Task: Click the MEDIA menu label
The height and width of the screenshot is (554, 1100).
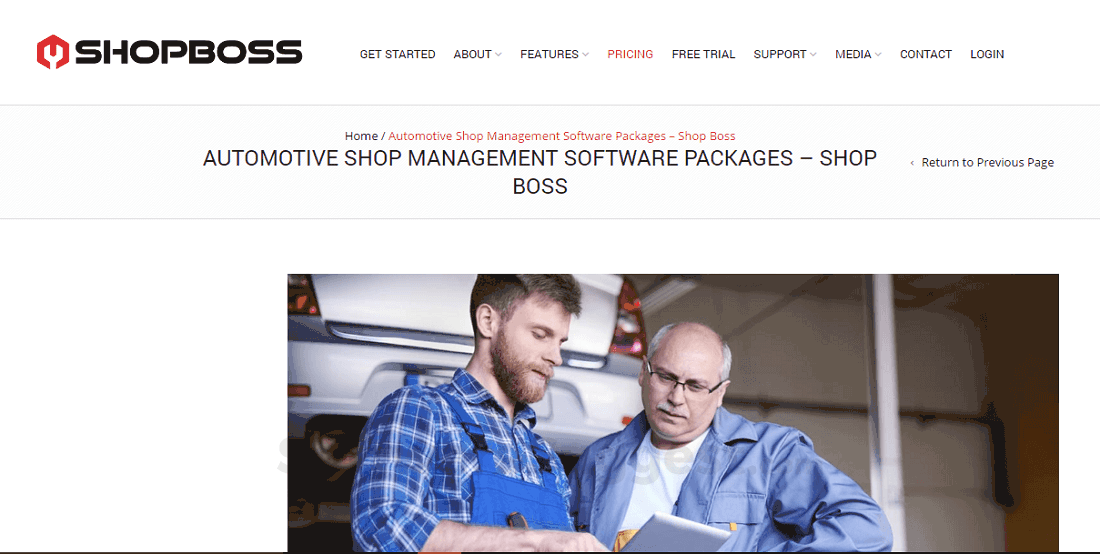Action: [x=853, y=54]
